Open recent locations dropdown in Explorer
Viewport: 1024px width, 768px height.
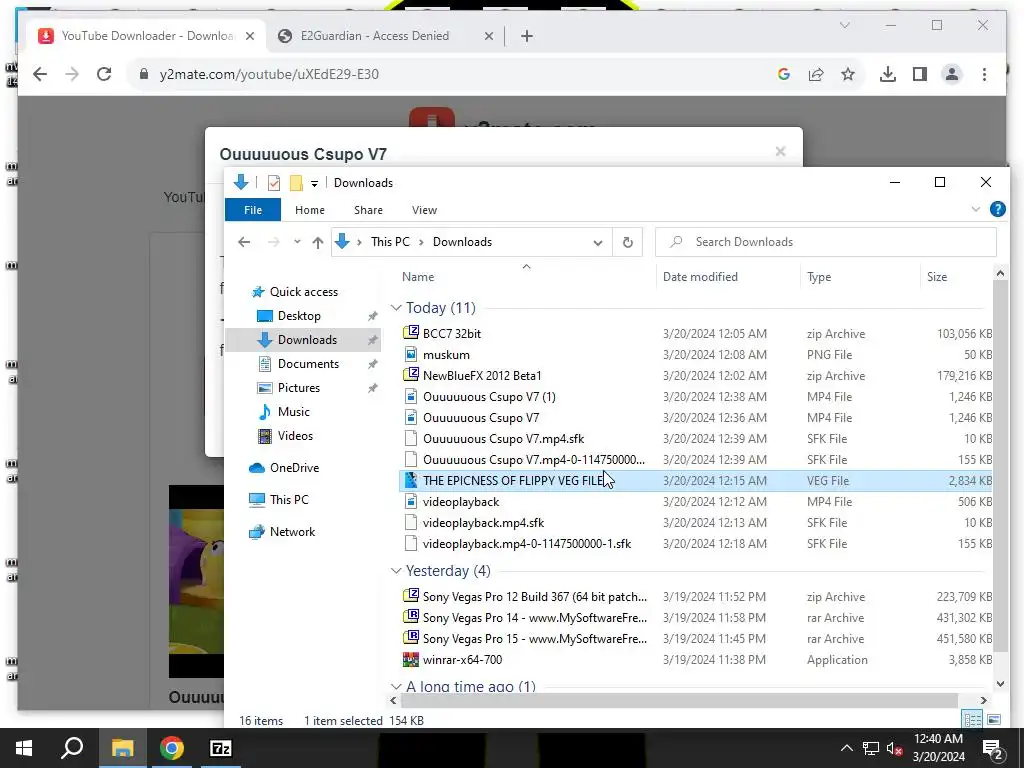pyautogui.click(x=297, y=242)
